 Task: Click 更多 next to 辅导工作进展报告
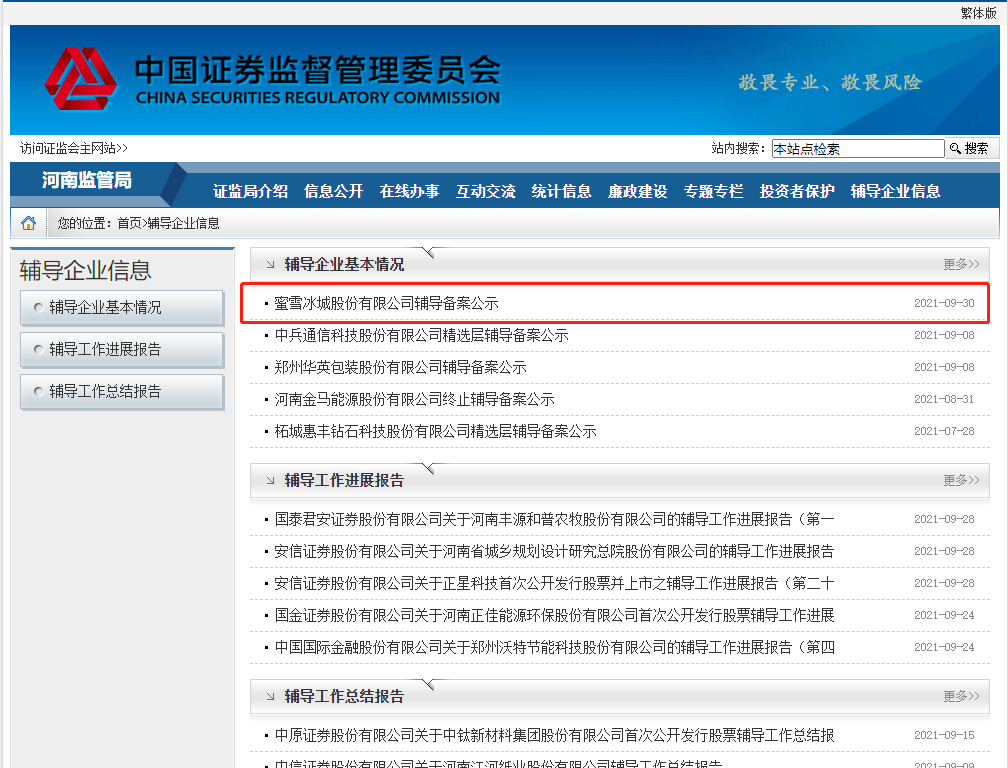point(961,480)
